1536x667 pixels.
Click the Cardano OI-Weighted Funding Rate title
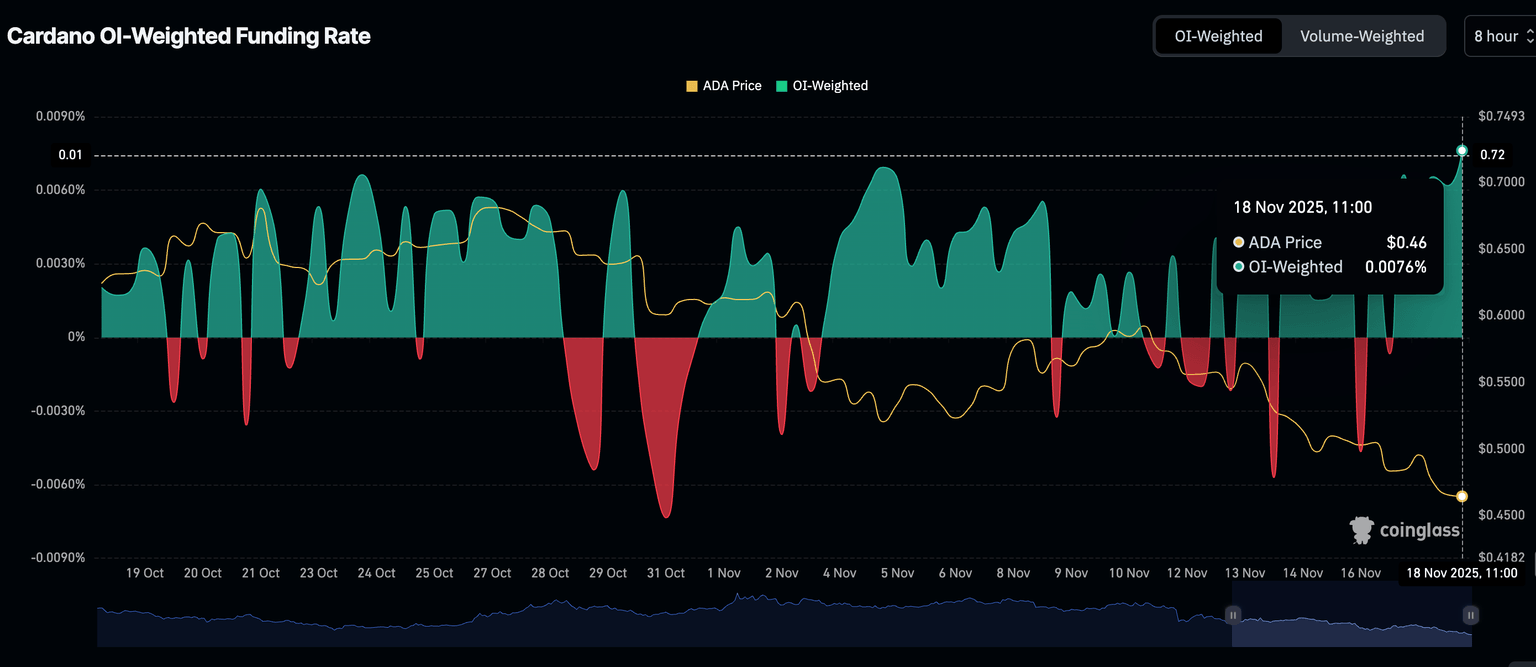[x=189, y=36]
